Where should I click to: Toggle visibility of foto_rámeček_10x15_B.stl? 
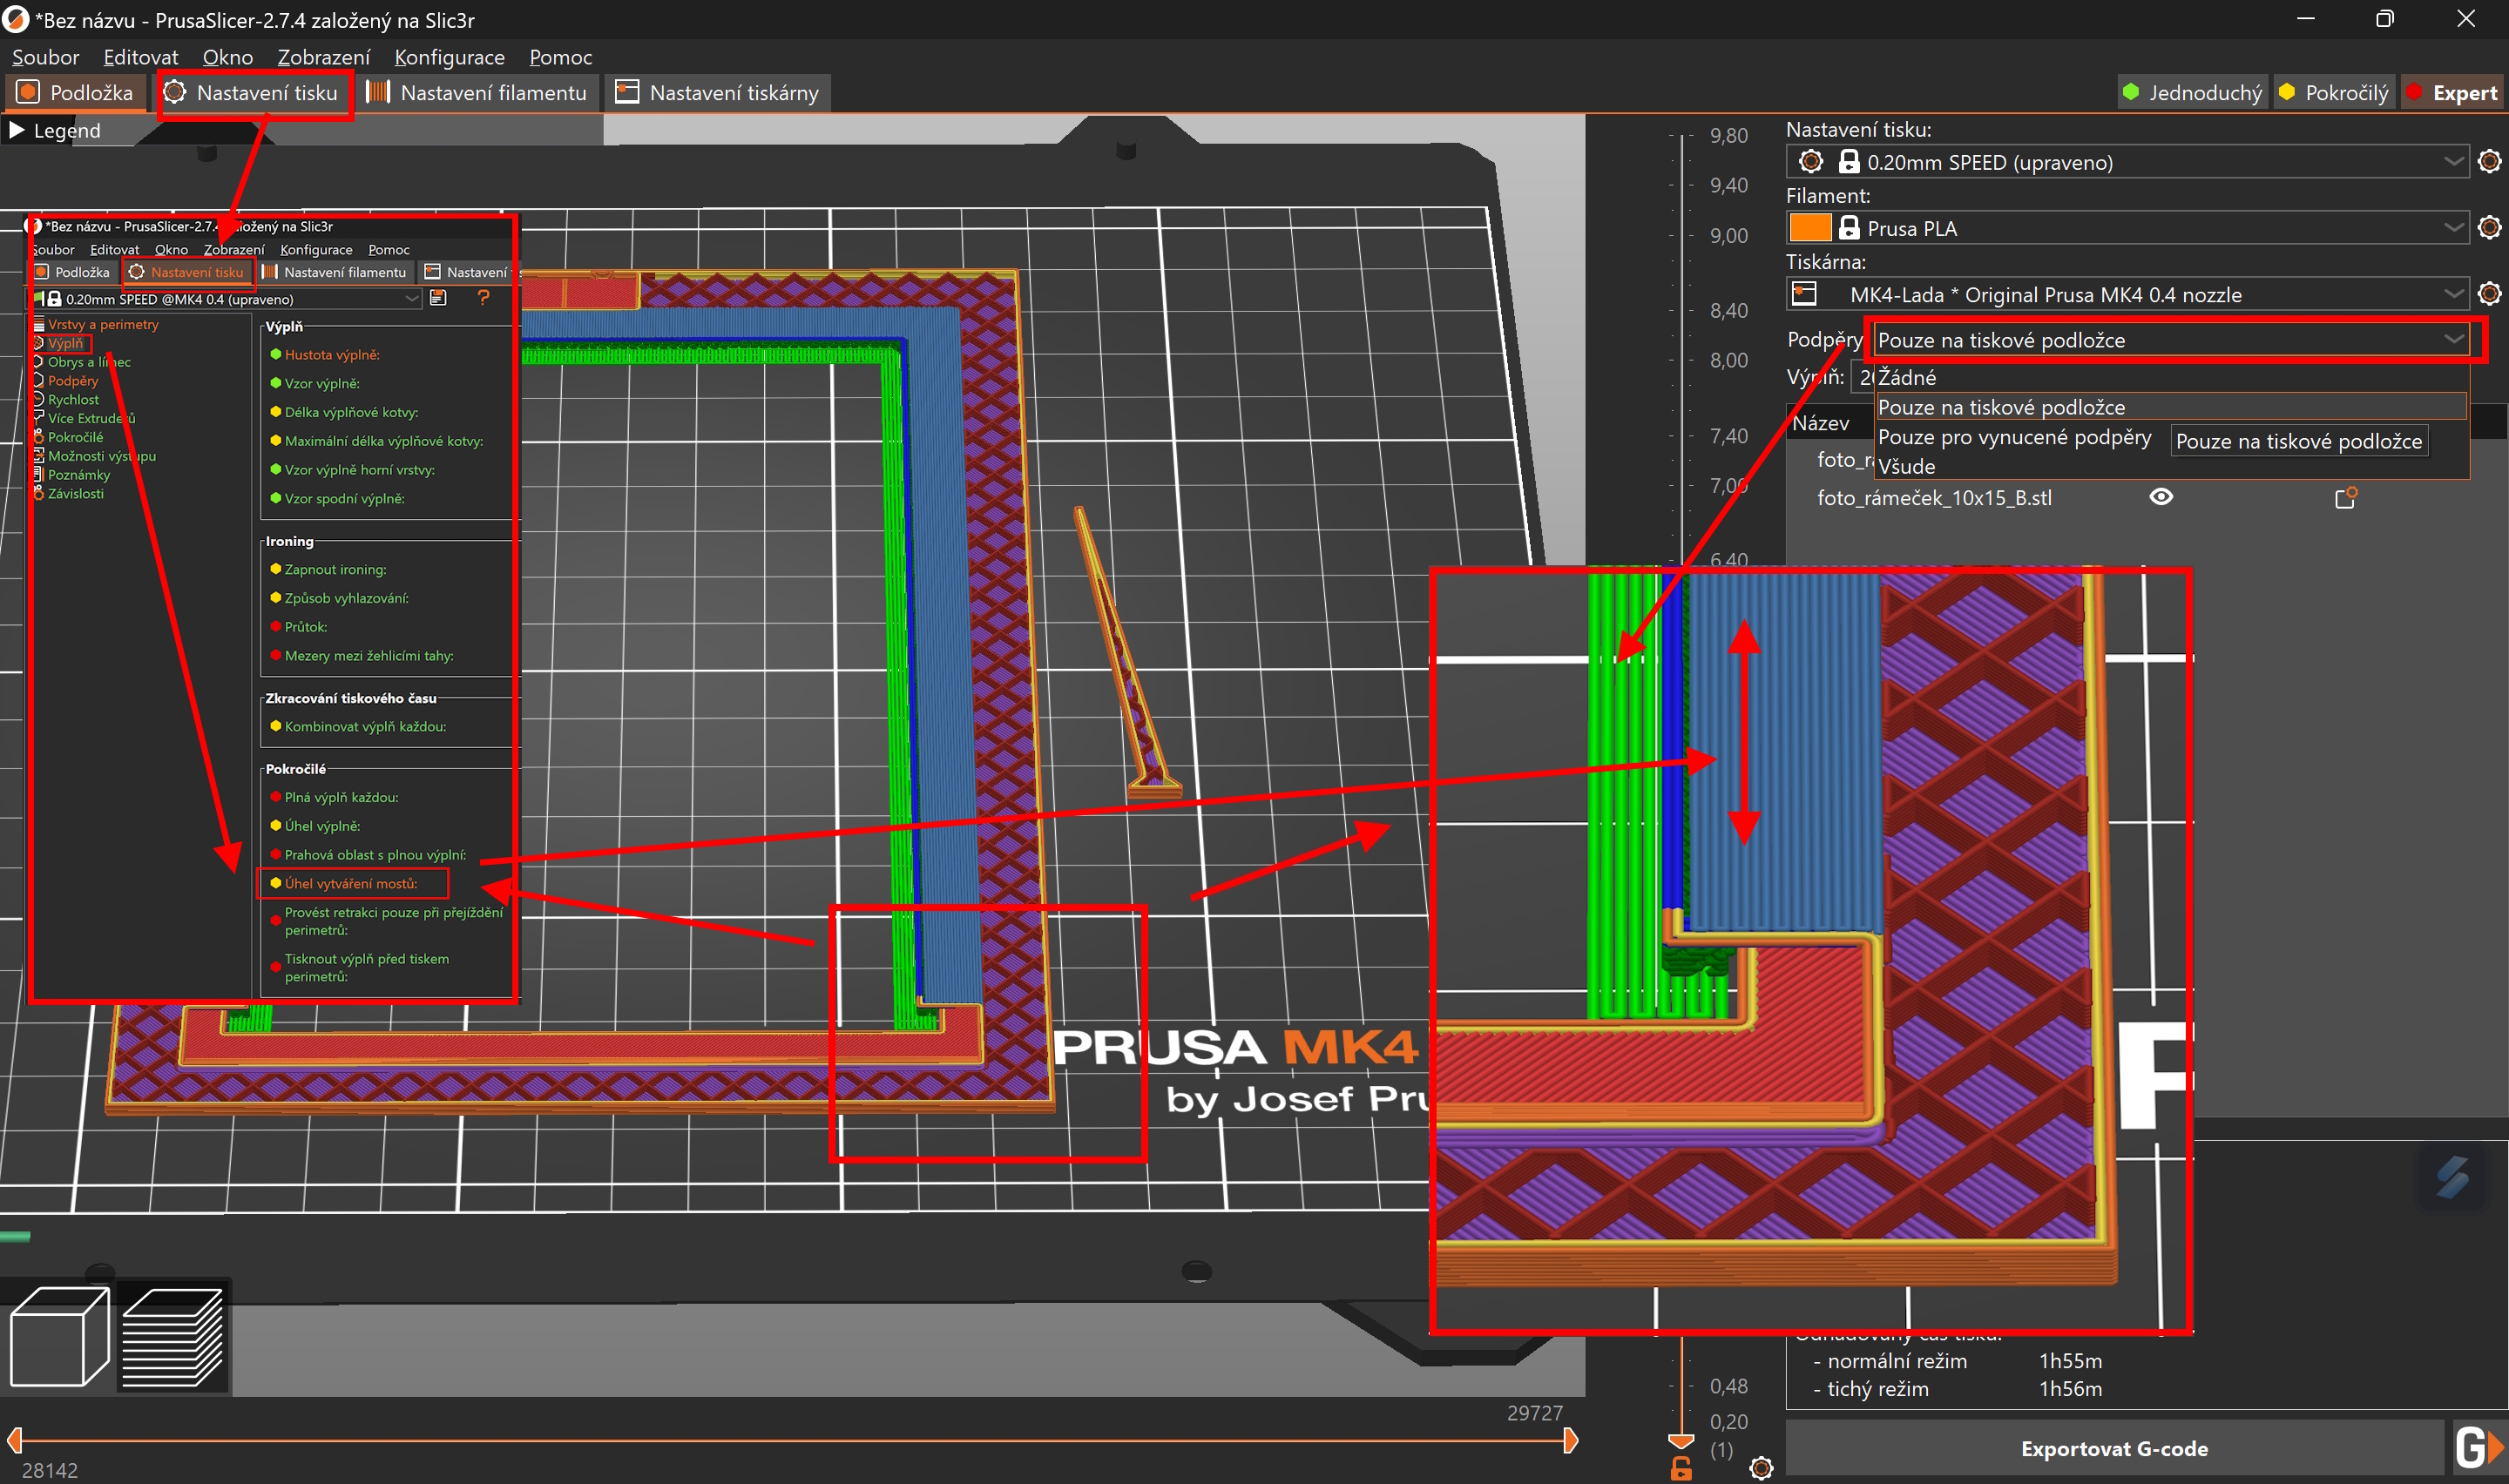[x=2161, y=497]
